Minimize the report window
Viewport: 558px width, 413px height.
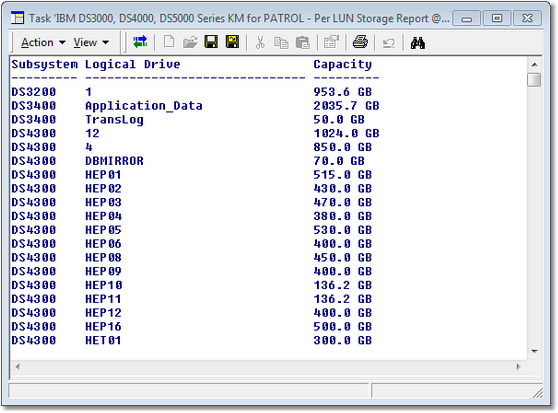(467, 18)
